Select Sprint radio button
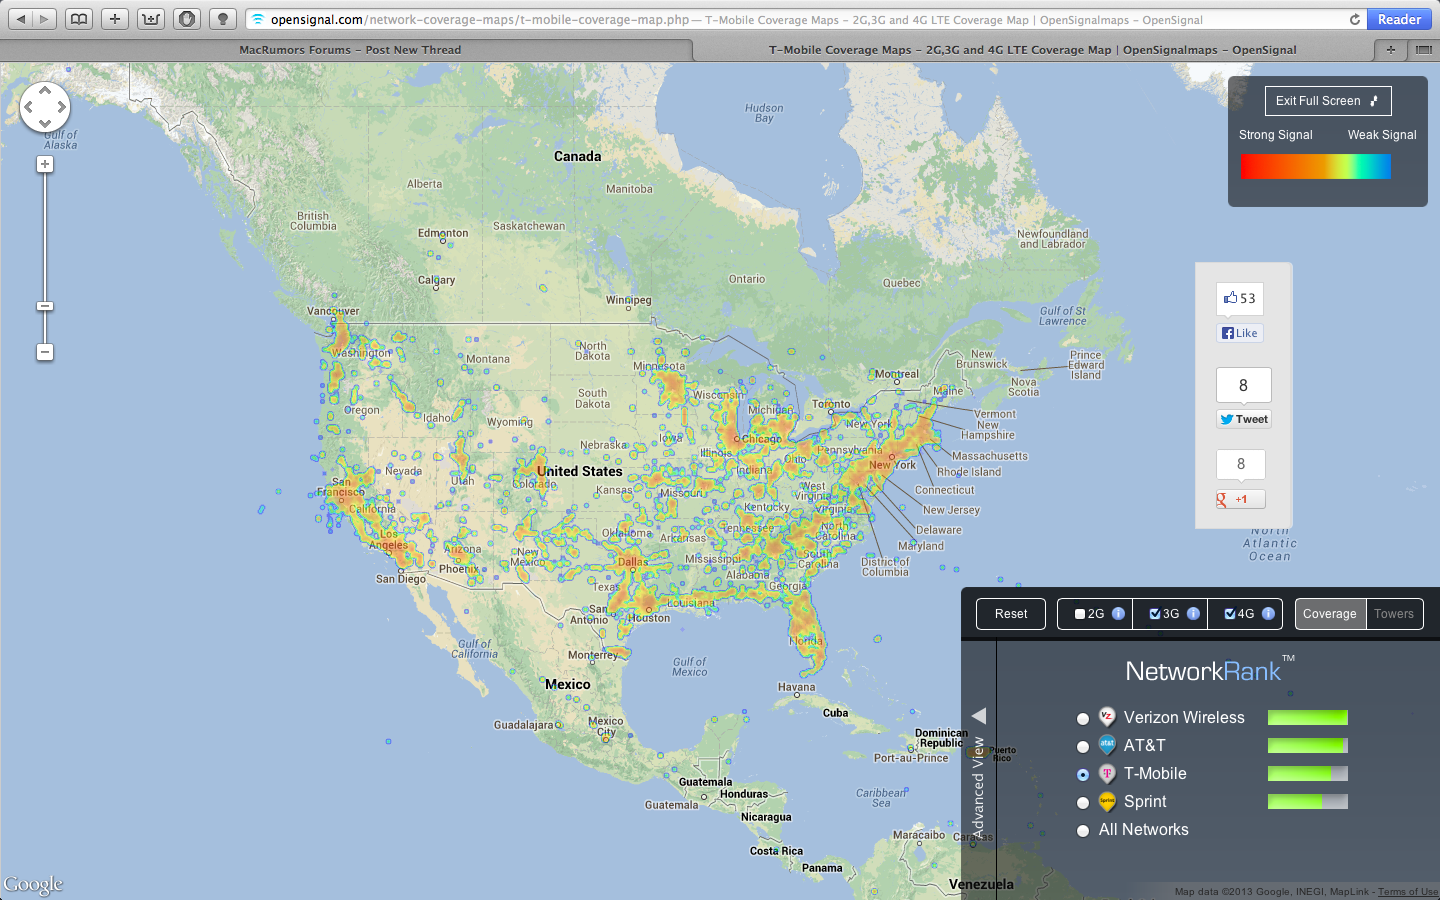Viewport: 1440px width, 900px height. [1083, 803]
